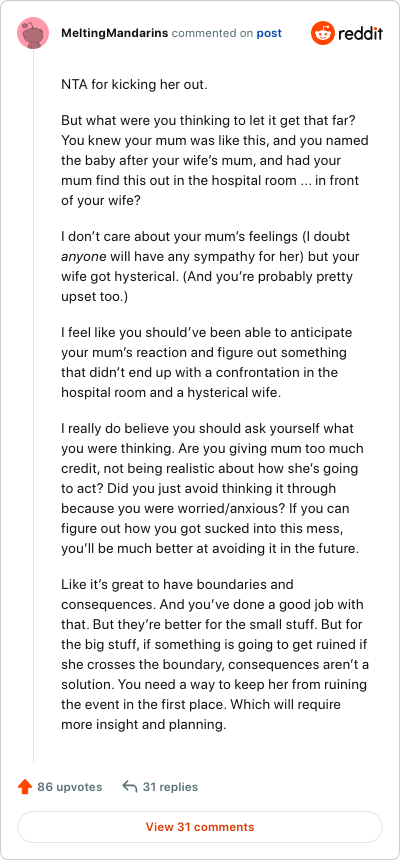Click the '86 upvotes' count
Image resolution: width=400 pixels, height=860 pixels.
tap(70, 787)
